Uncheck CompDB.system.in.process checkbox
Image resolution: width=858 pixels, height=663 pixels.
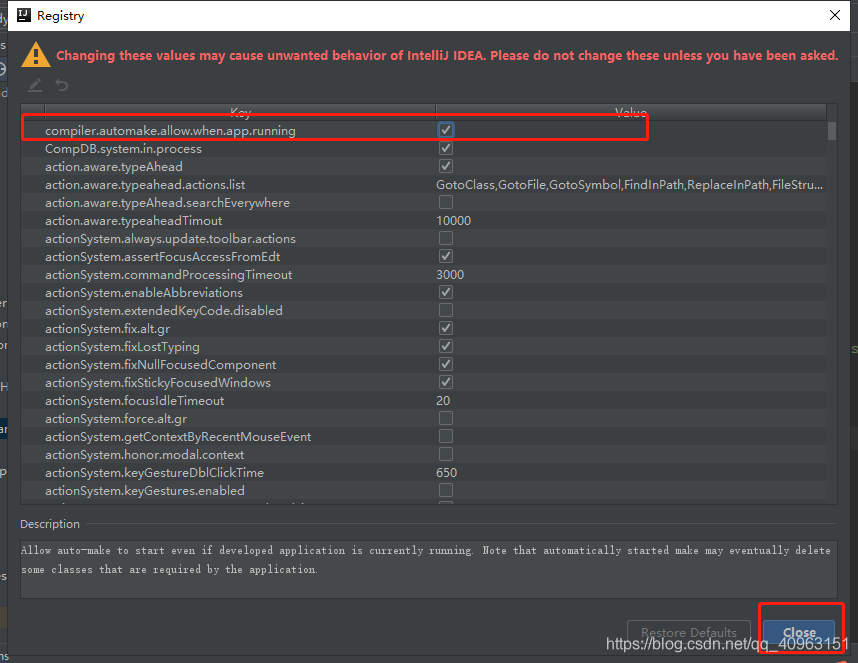446,148
